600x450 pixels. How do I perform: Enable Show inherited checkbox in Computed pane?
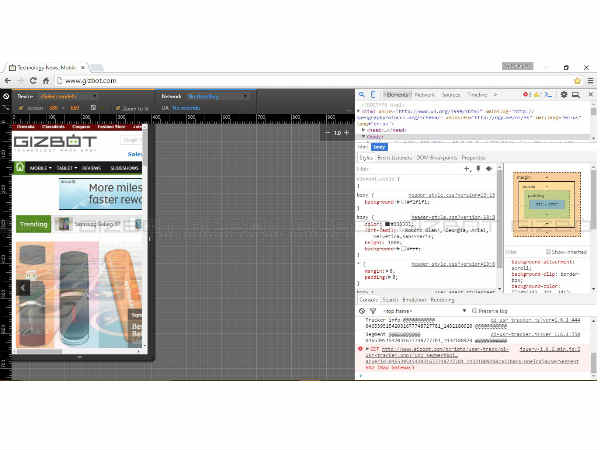pyautogui.click(x=548, y=251)
